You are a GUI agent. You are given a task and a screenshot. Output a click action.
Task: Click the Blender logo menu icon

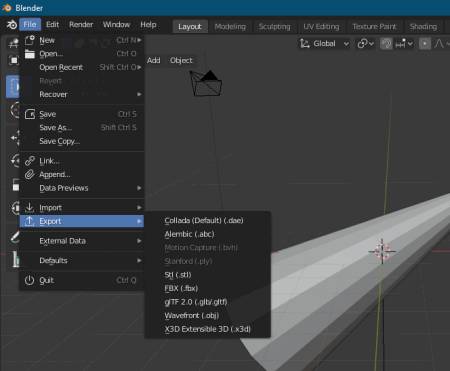point(12,25)
